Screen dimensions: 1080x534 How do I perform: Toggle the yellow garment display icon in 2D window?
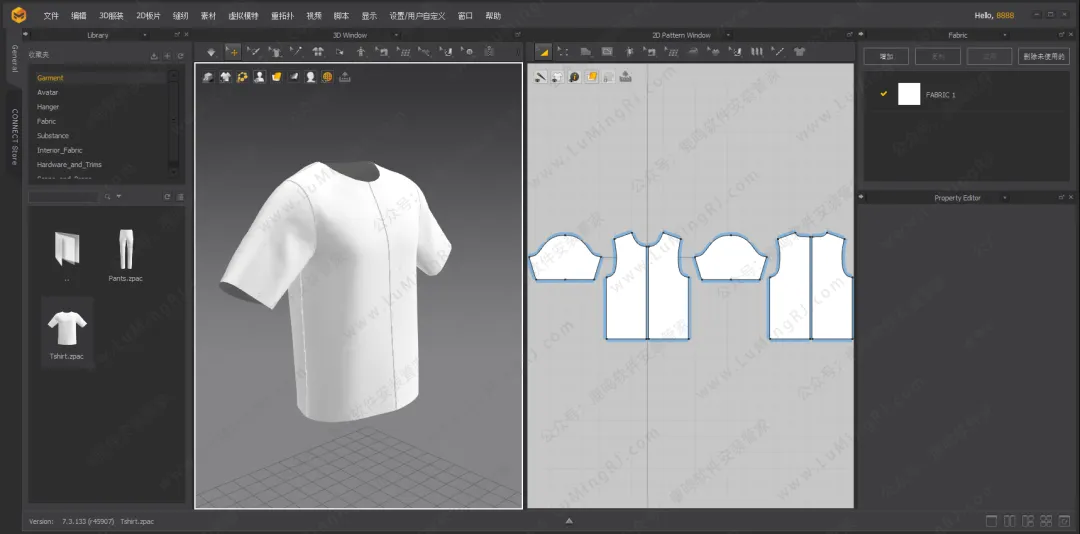point(591,77)
